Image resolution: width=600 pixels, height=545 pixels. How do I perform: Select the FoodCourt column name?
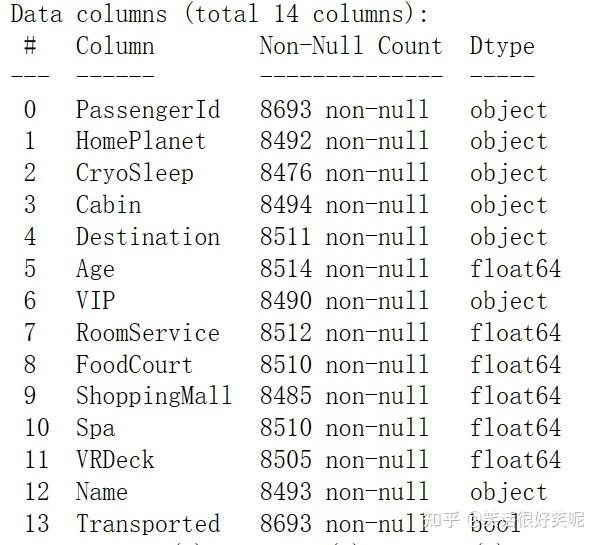(x=135, y=365)
